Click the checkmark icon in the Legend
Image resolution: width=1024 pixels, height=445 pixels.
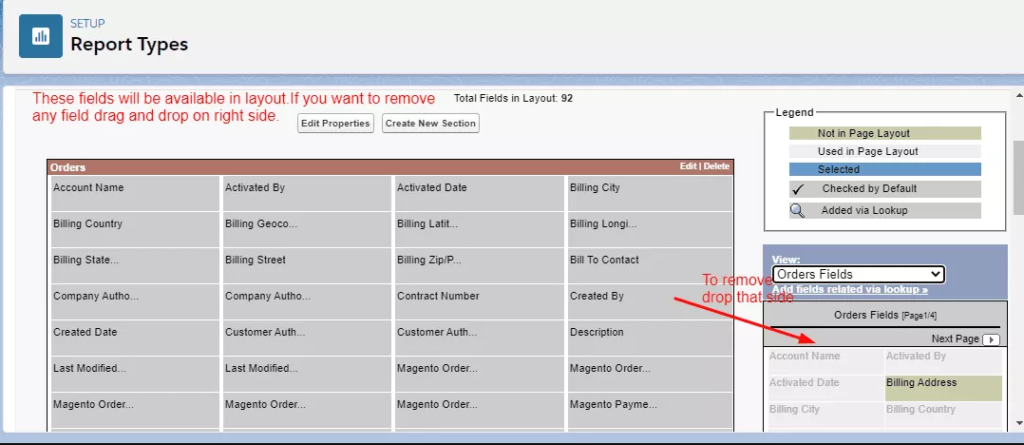click(x=797, y=190)
